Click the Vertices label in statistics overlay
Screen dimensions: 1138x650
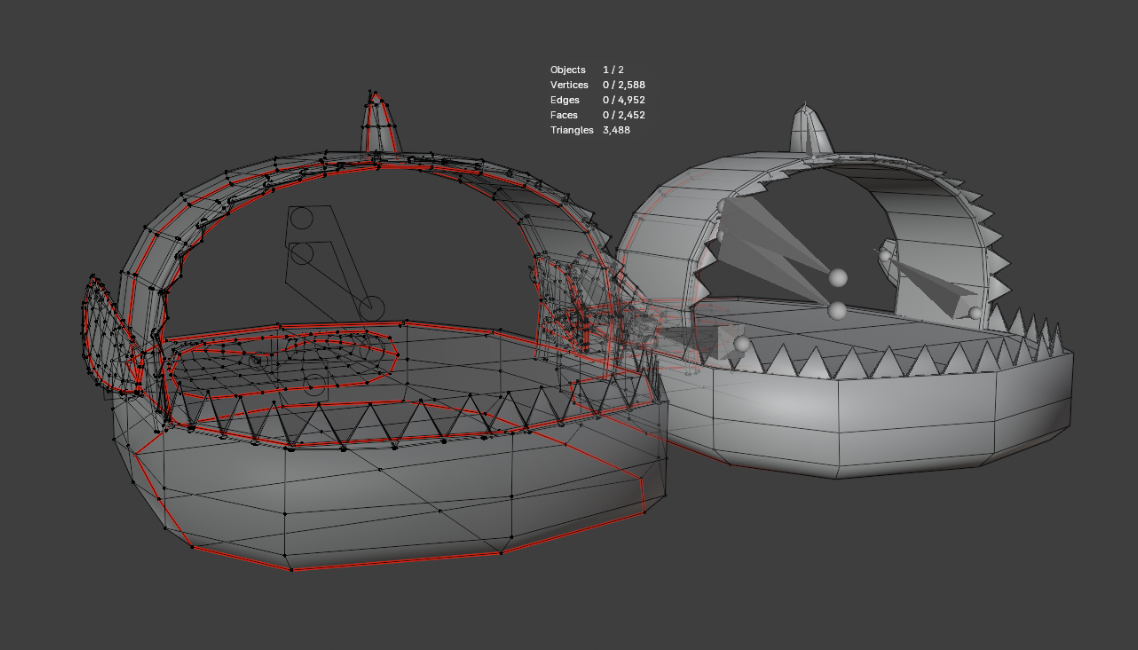(x=569, y=85)
